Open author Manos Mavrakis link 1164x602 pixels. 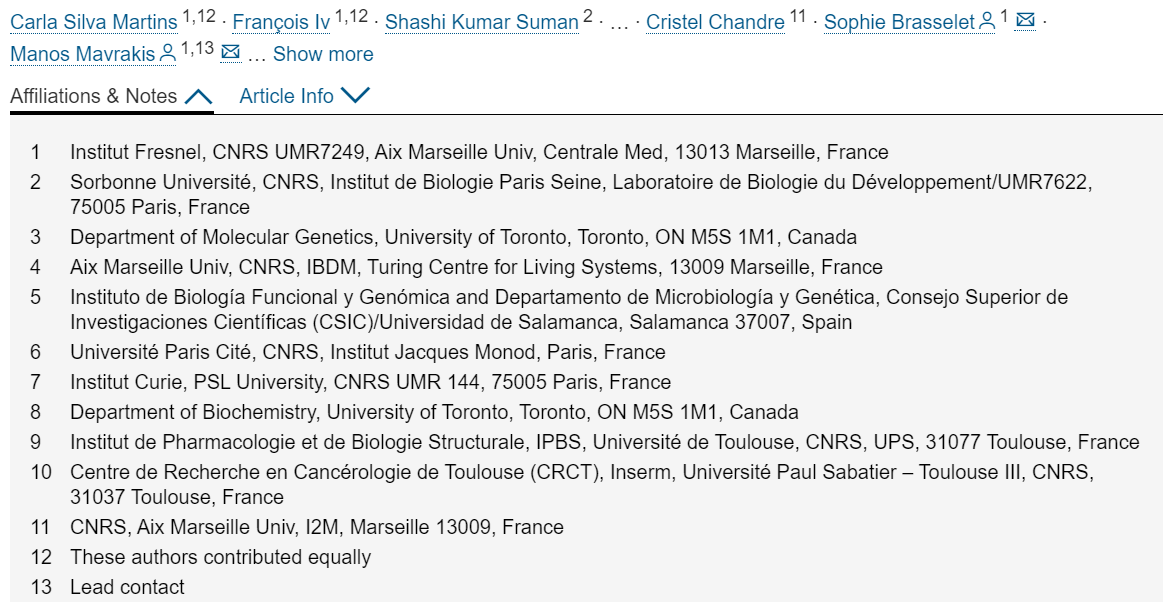(83, 54)
